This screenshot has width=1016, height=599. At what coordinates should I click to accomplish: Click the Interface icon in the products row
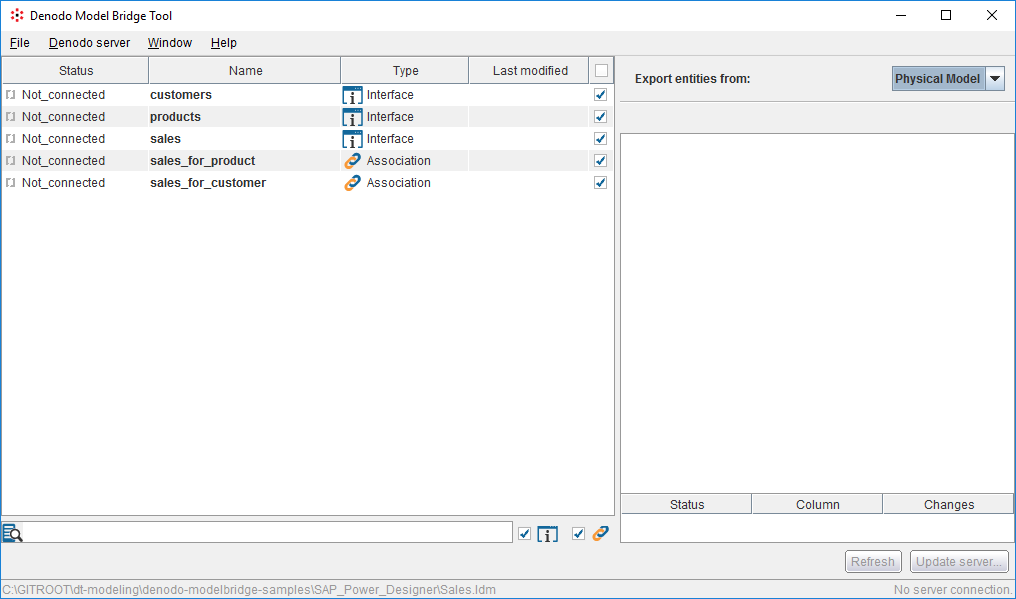352,117
